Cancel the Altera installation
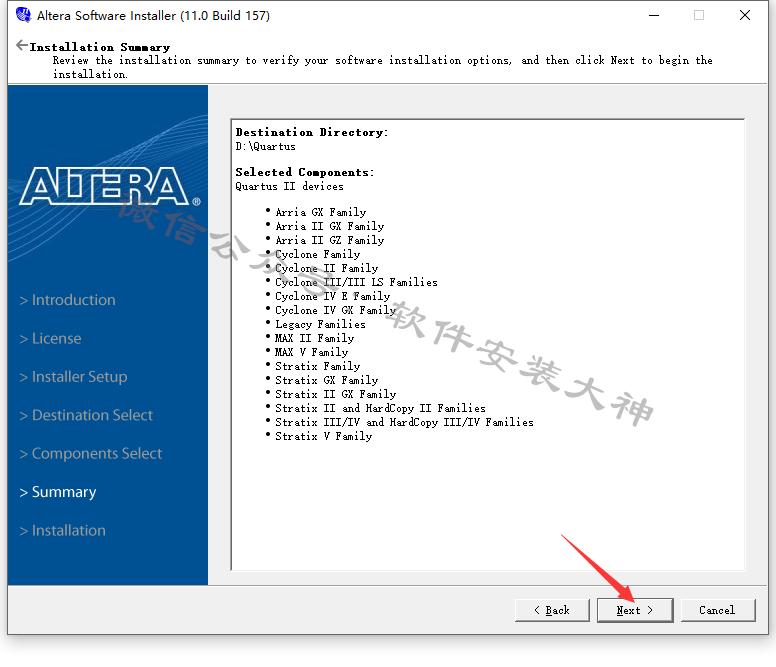 pos(718,610)
